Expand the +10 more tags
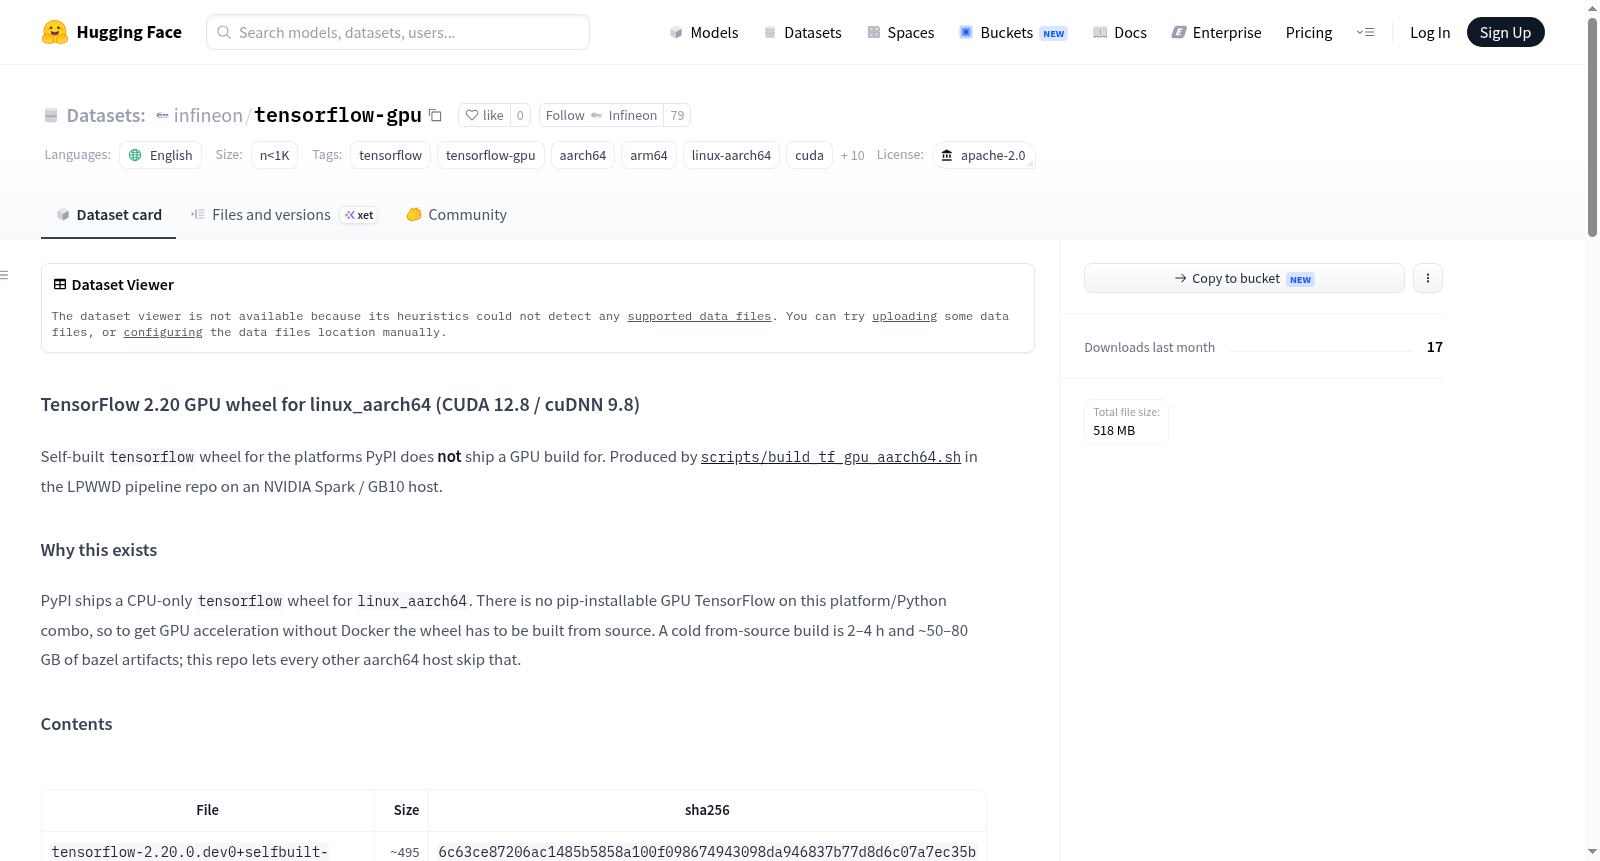 coord(852,155)
